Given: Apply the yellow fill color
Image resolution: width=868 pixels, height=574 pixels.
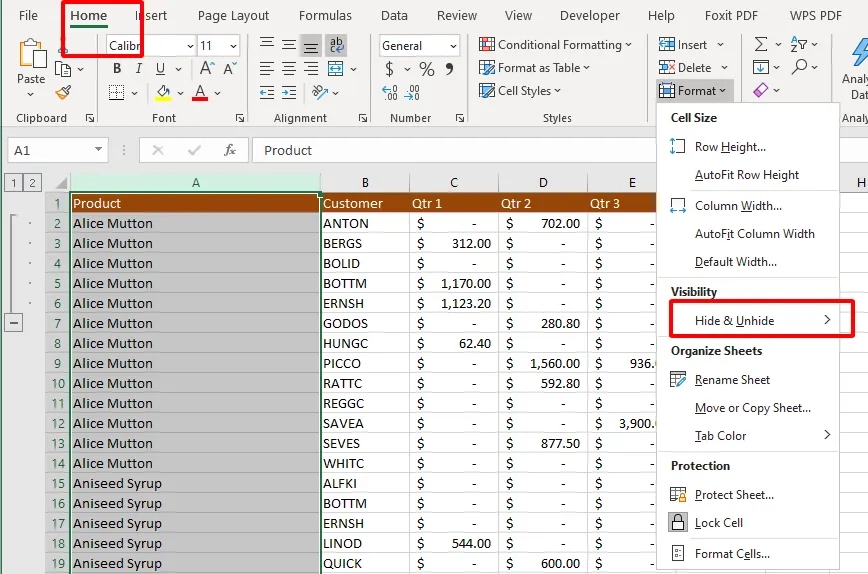Looking at the screenshot, I should tap(163, 93).
